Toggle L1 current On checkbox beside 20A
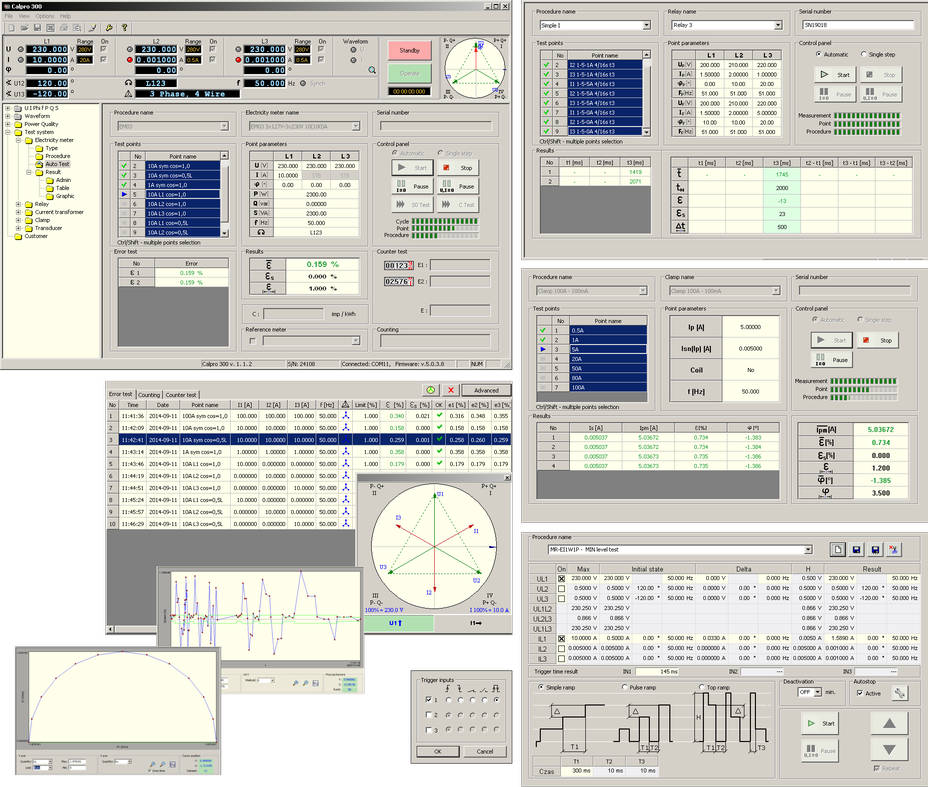Image resolution: width=928 pixels, height=787 pixels. point(104,60)
